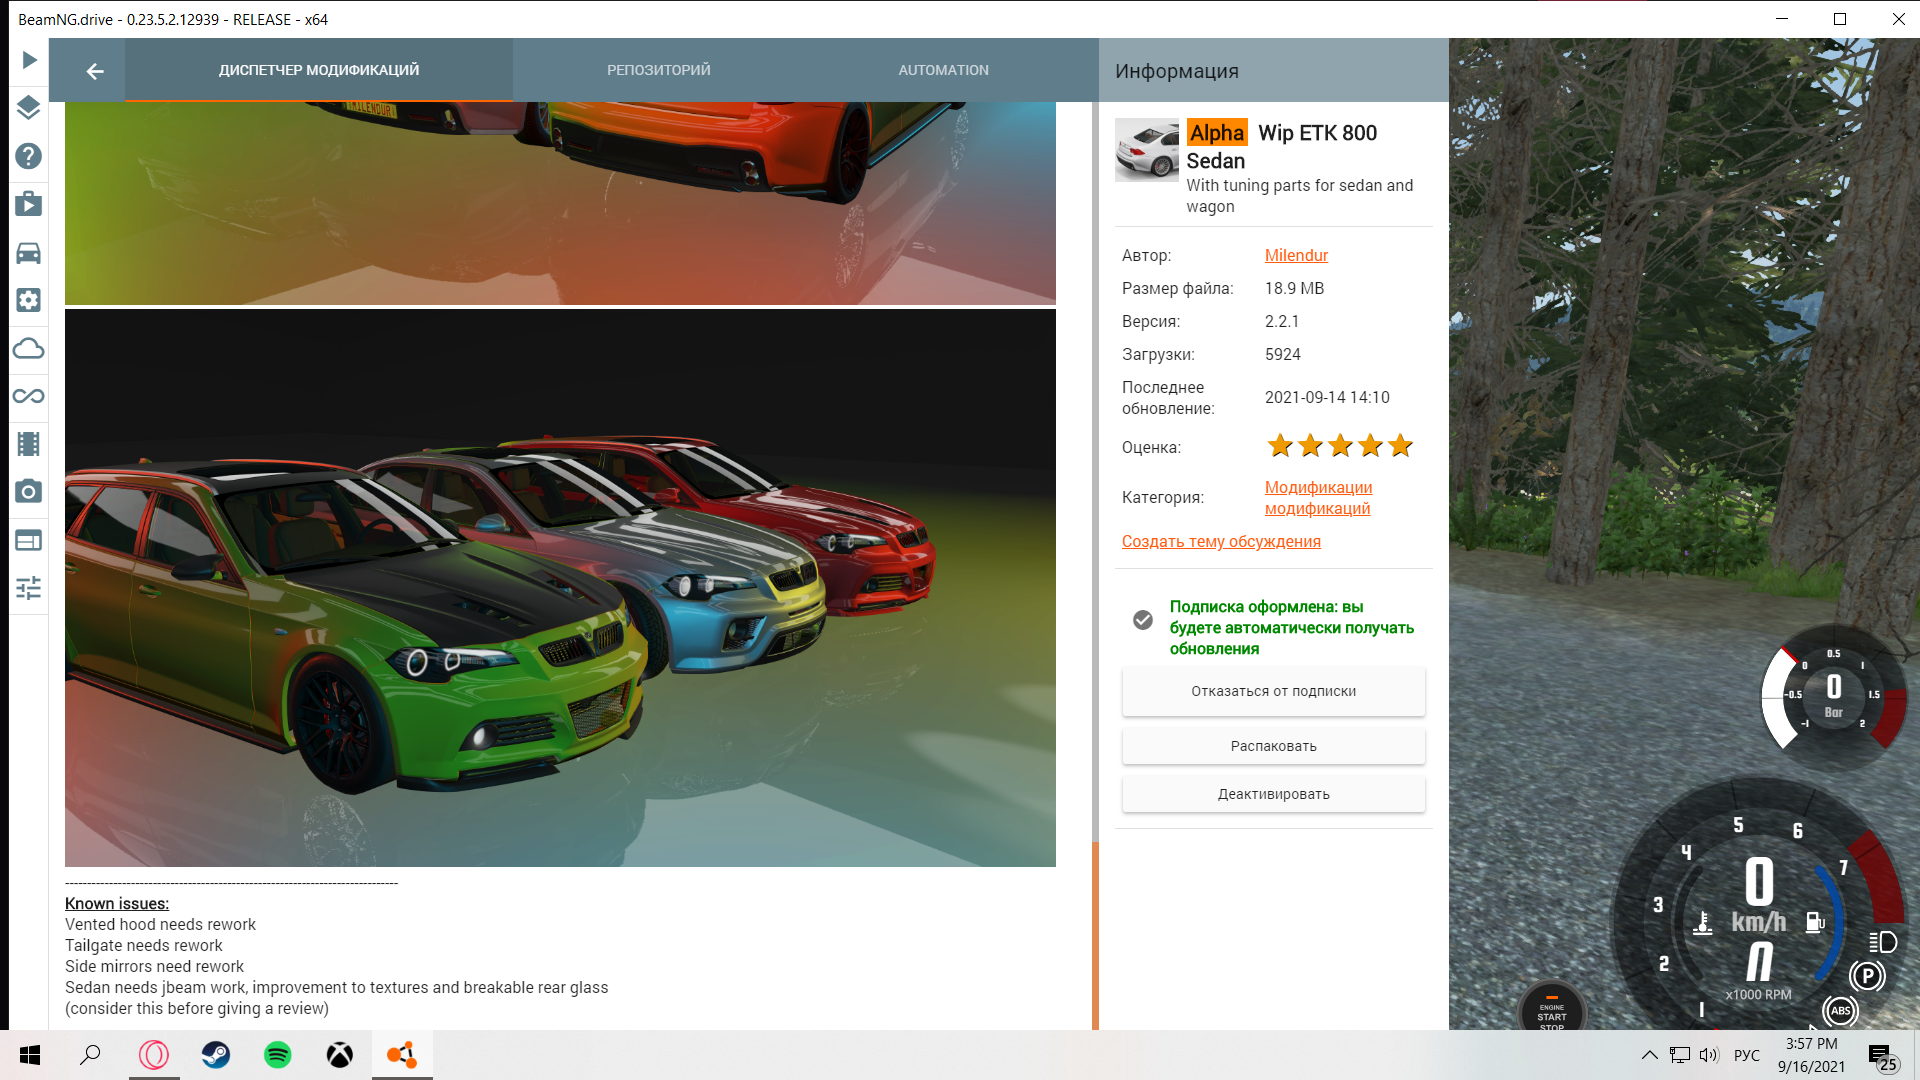Image resolution: width=1920 pixels, height=1080 pixels.
Task: Click Распаковать button
Action: click(x=1273, y=746)
